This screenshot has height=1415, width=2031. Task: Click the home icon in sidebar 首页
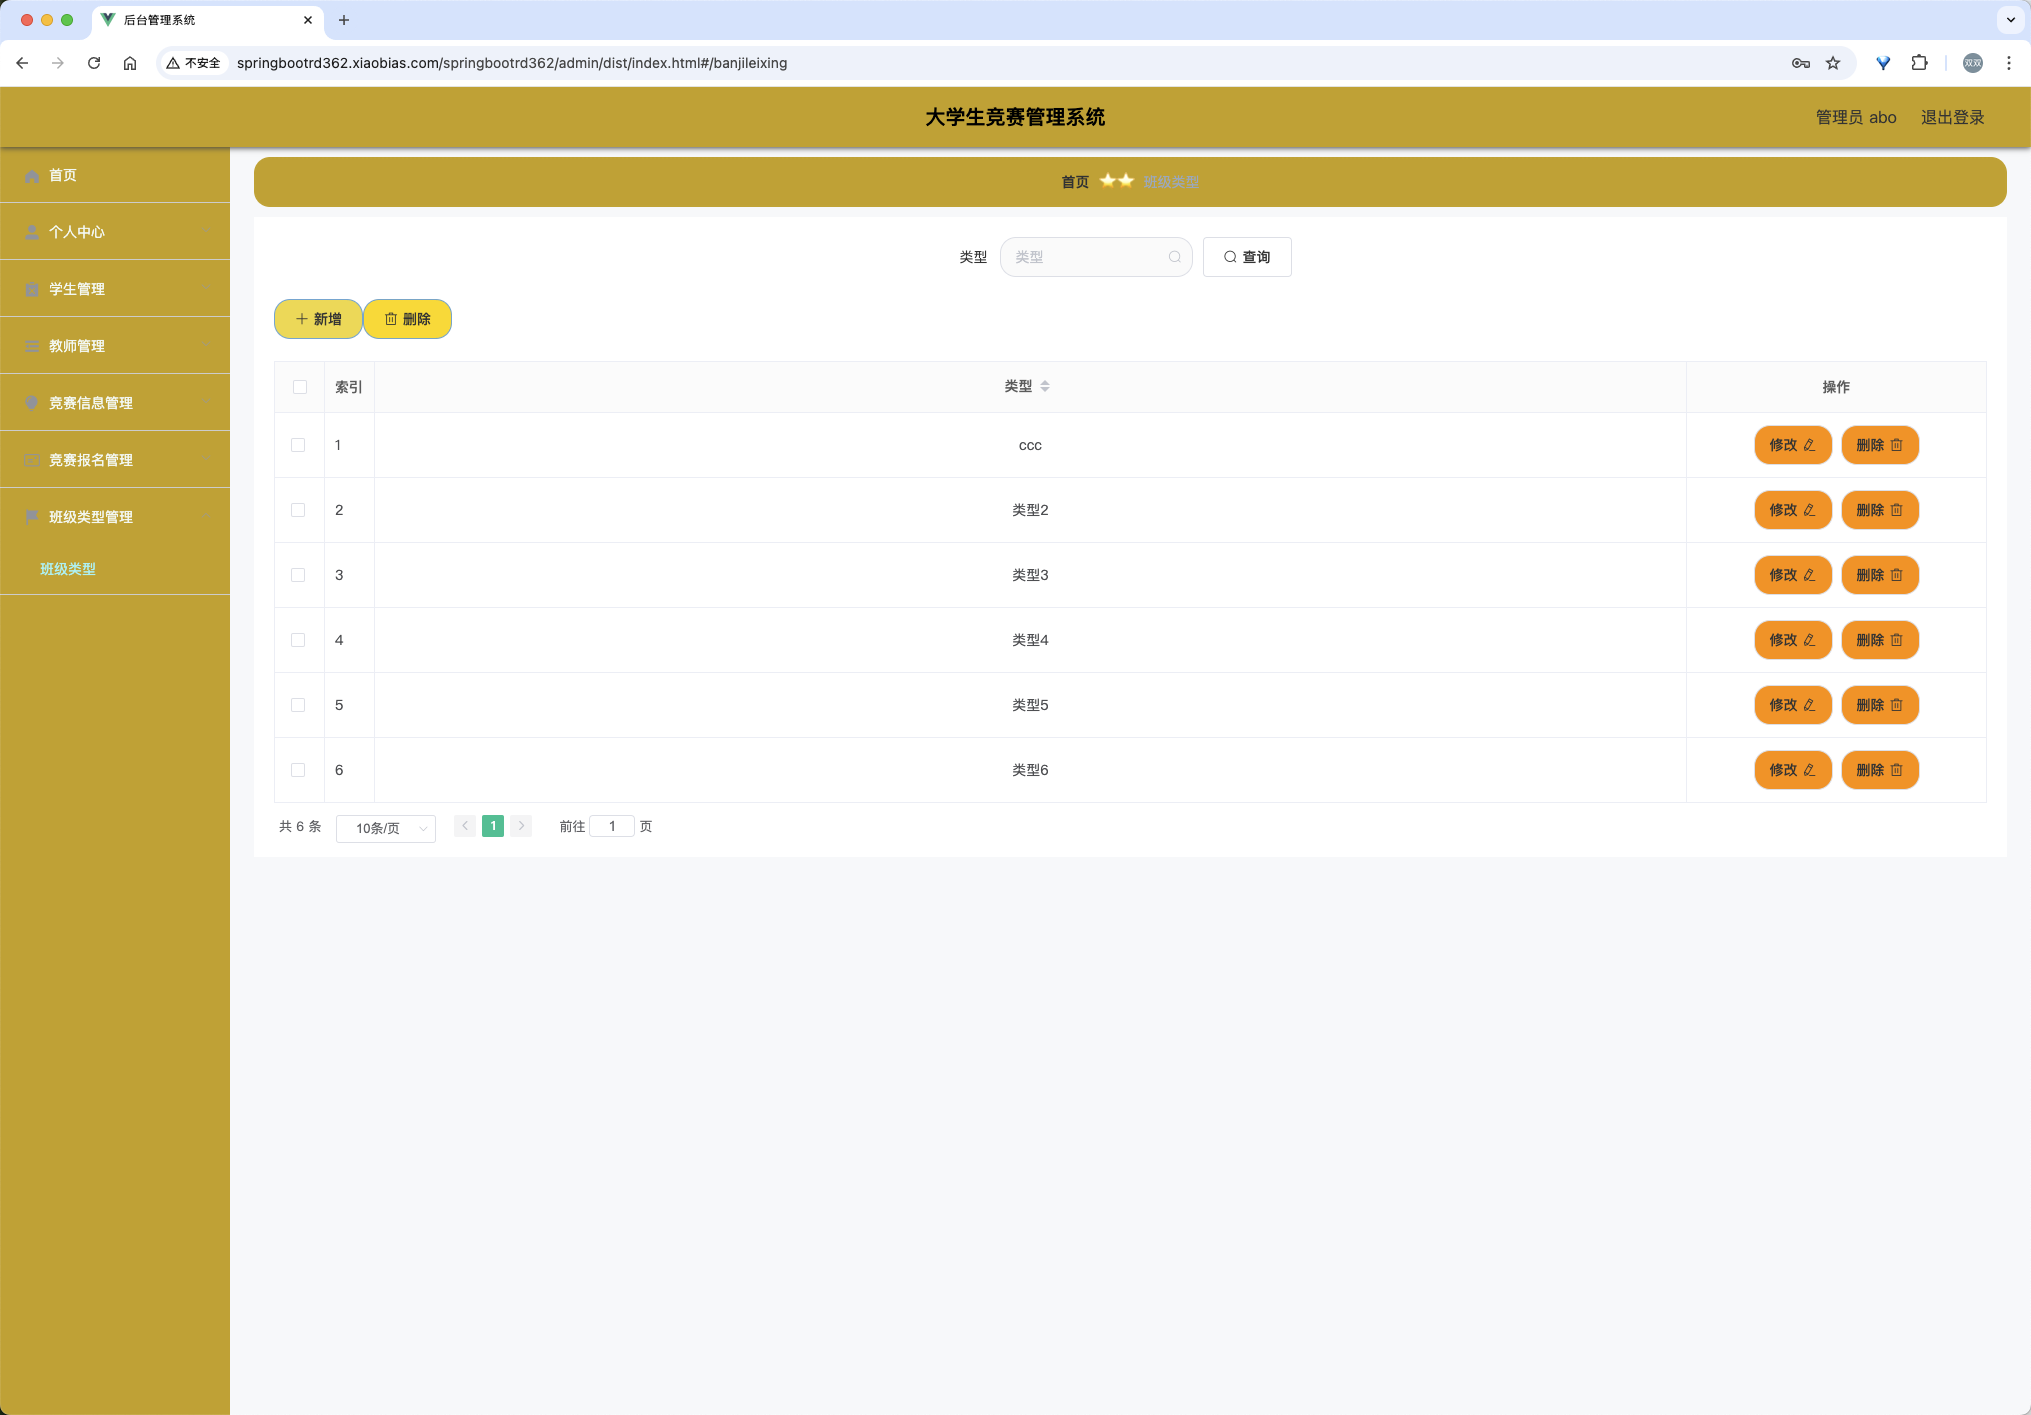[x=32, y=176]
